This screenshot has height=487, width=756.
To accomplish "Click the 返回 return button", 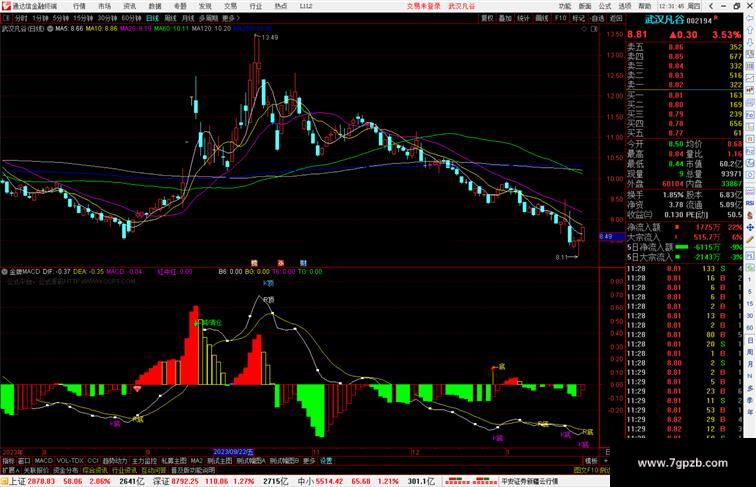I will coord(616,18).
